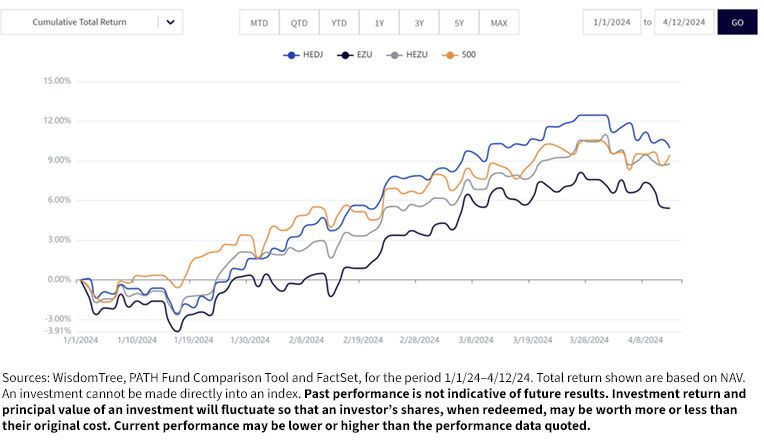Click the EZU line low at -3.91%

[x=177, y=331]
